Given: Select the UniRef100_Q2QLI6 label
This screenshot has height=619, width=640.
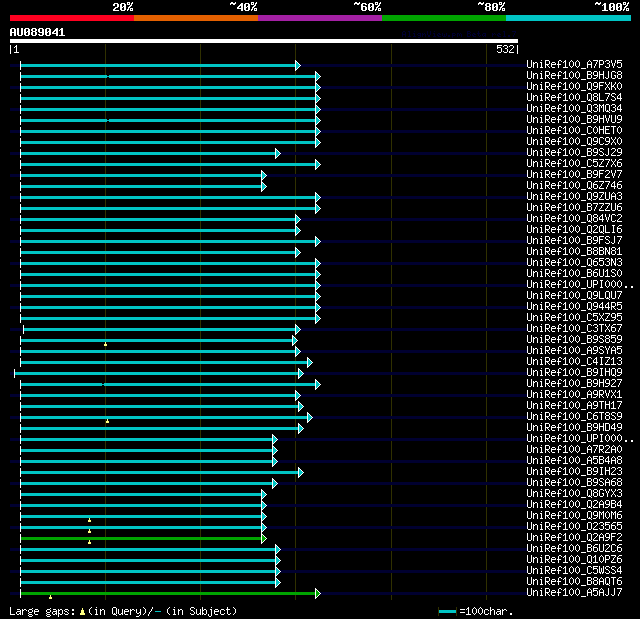Looking at the screenshot, I should (x=574, y=230).
